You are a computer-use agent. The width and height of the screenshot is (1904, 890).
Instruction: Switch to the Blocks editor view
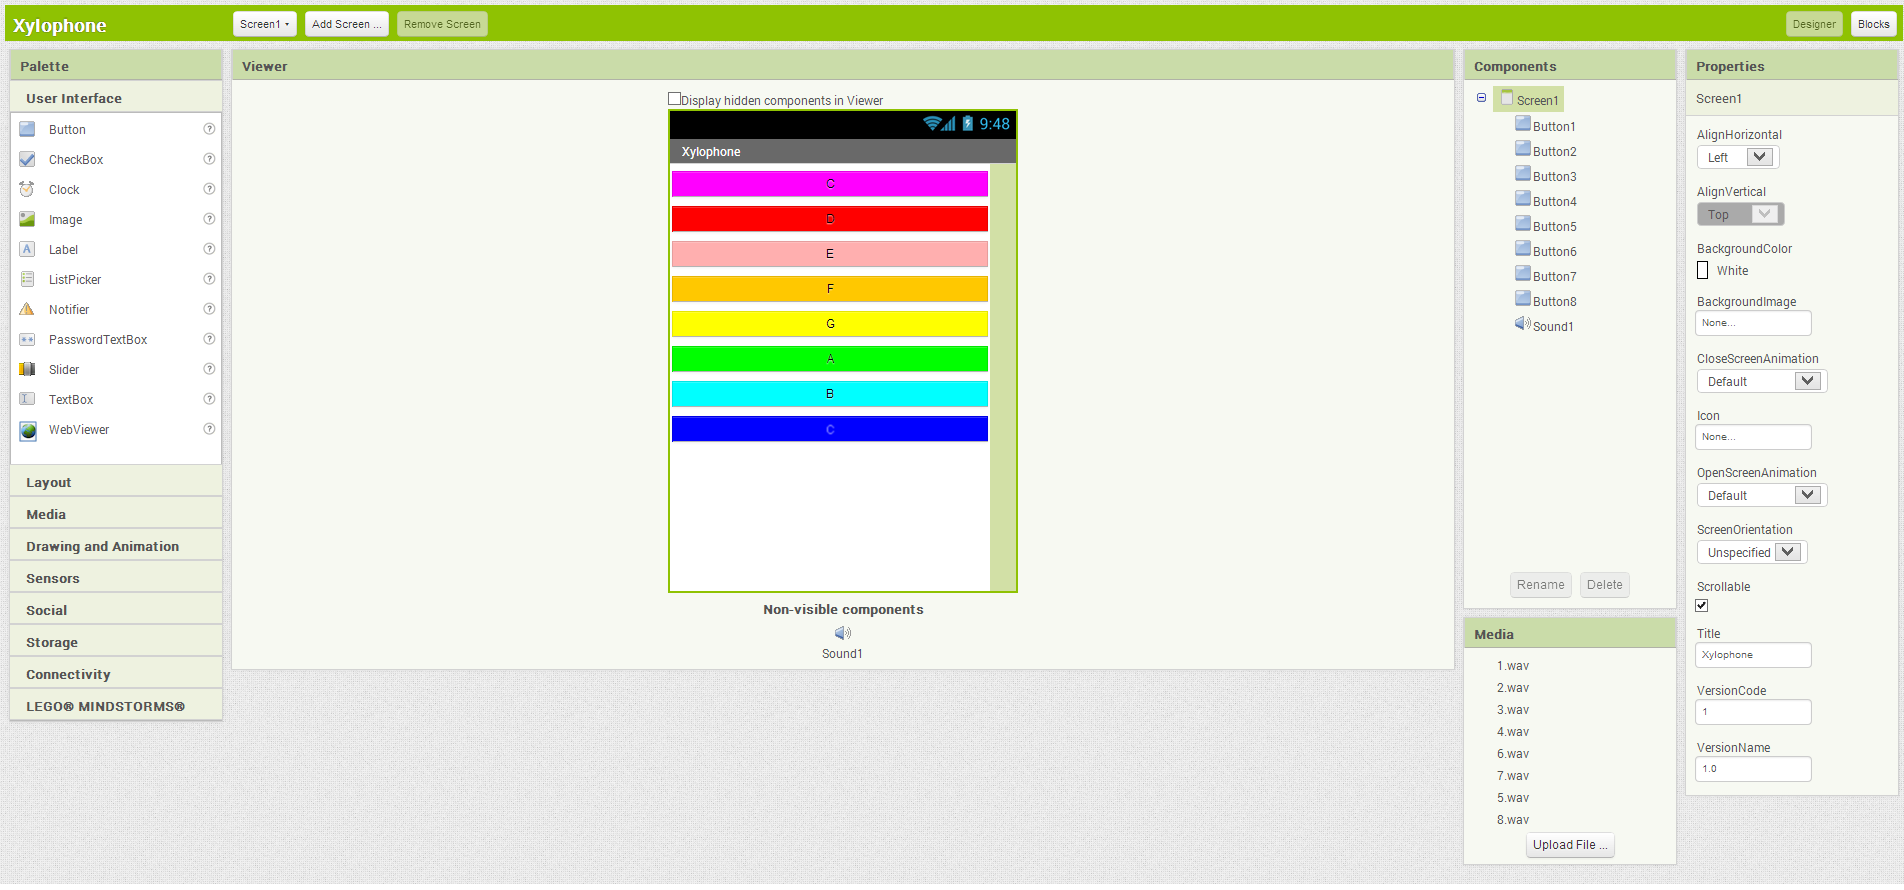point(1873,24)
